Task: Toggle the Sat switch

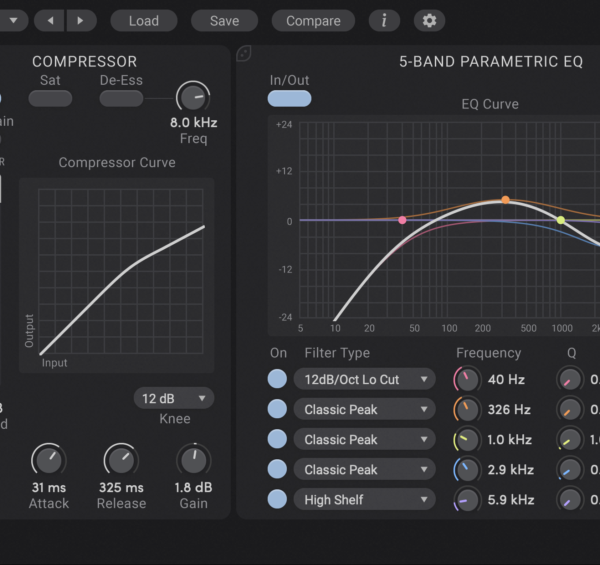Action: click(50, 98)
